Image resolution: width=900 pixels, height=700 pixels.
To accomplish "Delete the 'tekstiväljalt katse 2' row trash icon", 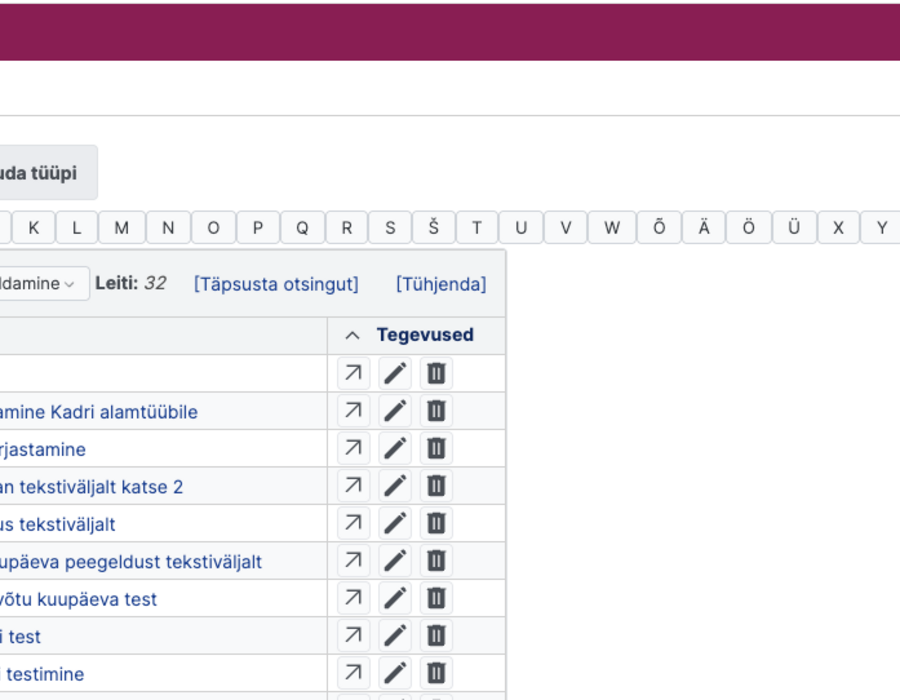I will click(x=436, y=486).
